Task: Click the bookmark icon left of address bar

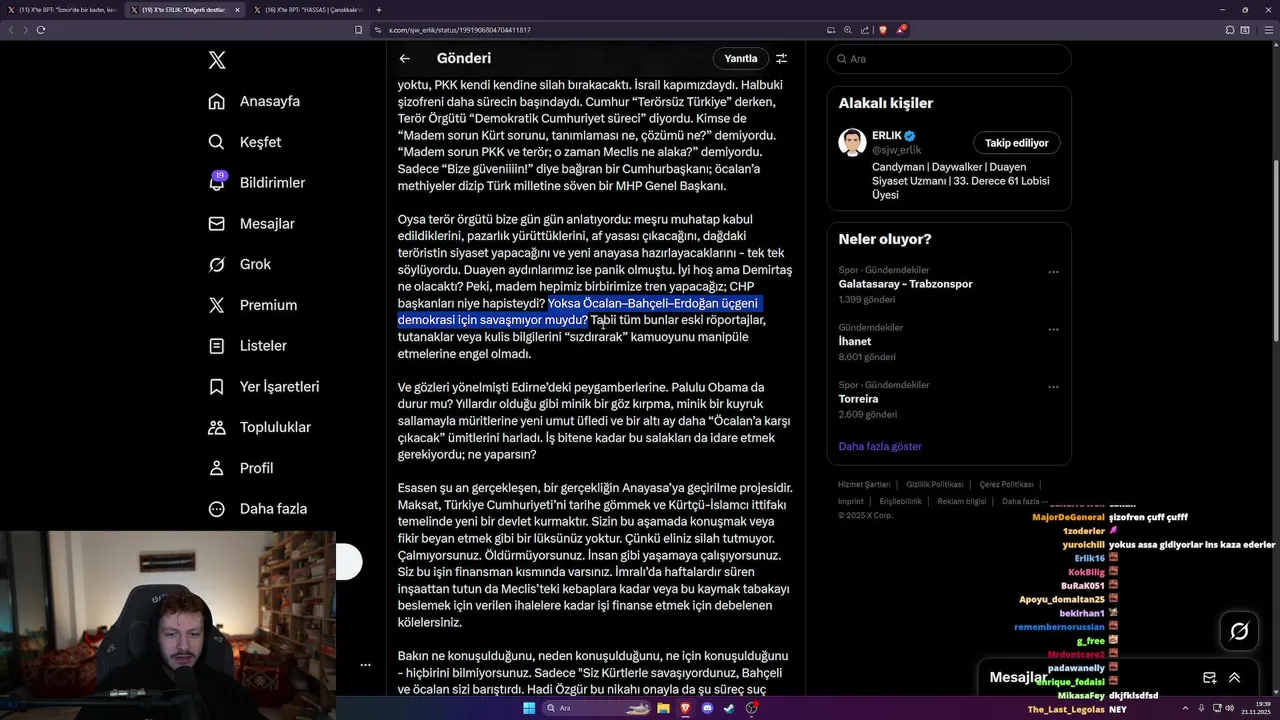Action: point(359,30)
